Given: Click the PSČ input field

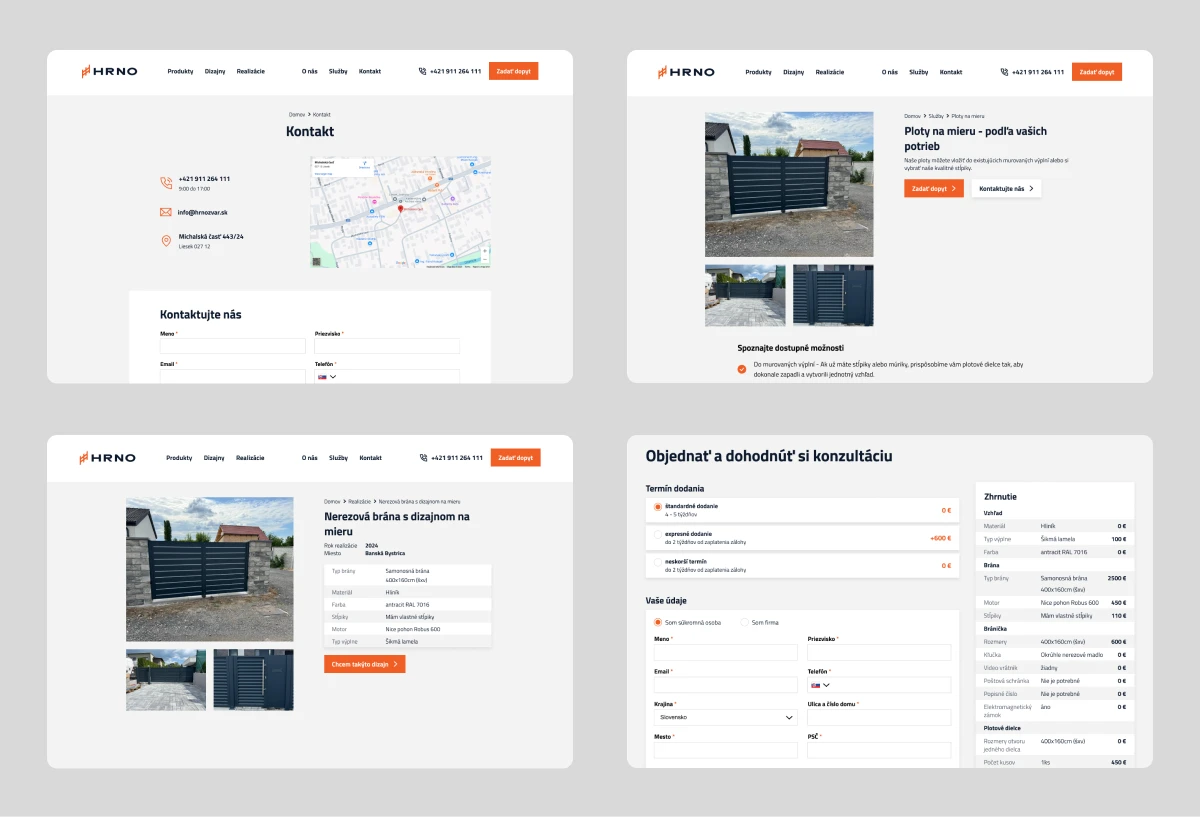Looking at the screenshot, I should point(879,750).
